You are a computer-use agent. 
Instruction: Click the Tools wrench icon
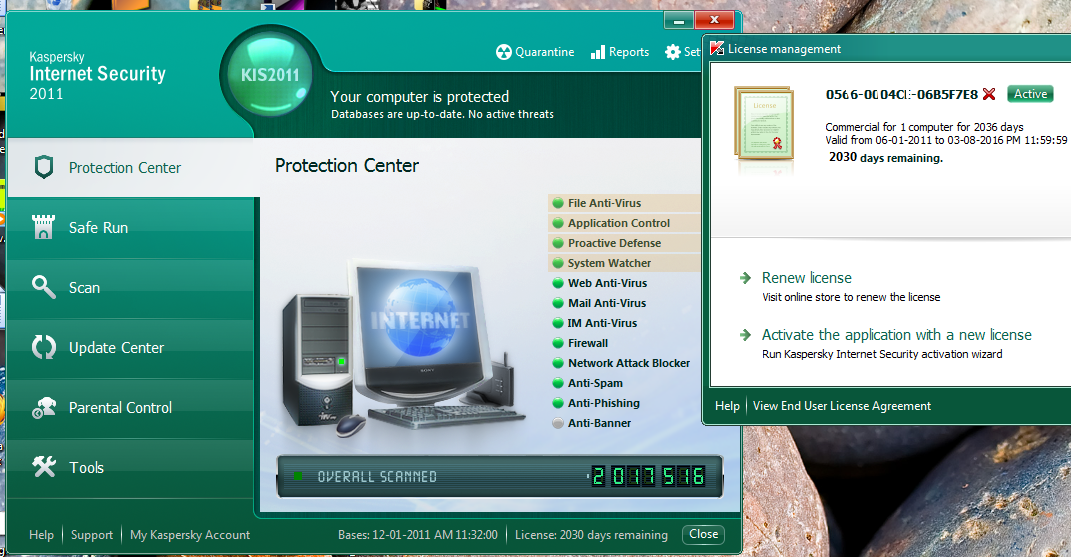coord(44,467)
